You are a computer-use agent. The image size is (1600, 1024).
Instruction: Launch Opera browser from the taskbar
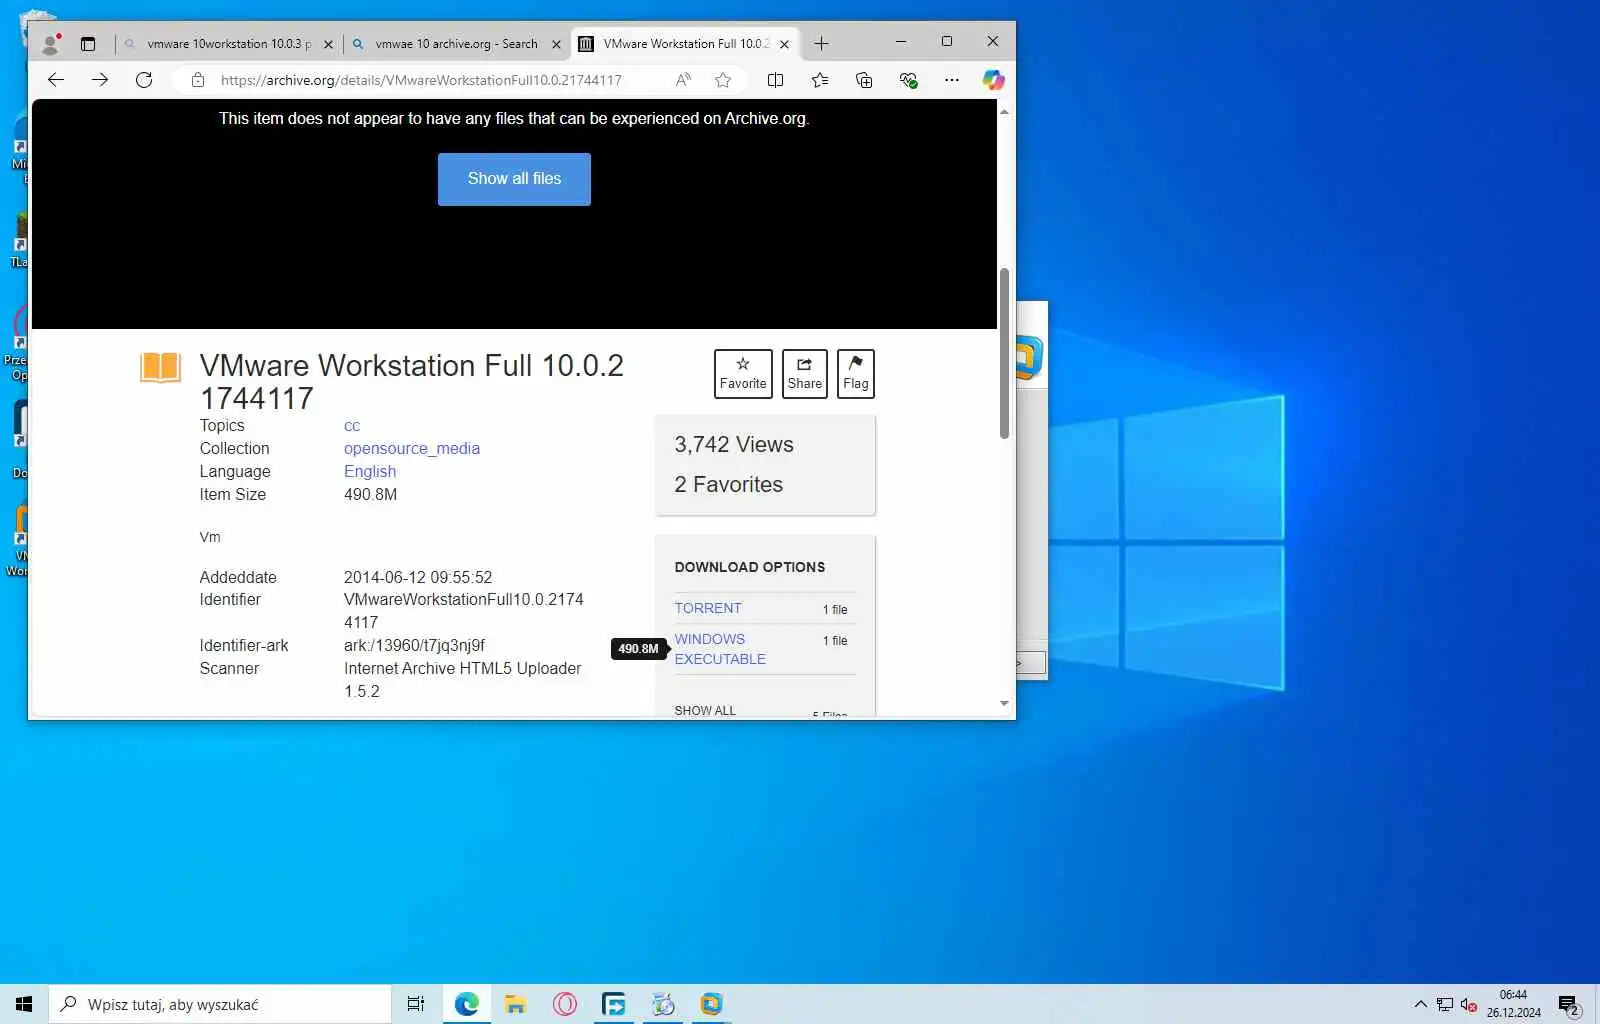[x=565, y=1004]
